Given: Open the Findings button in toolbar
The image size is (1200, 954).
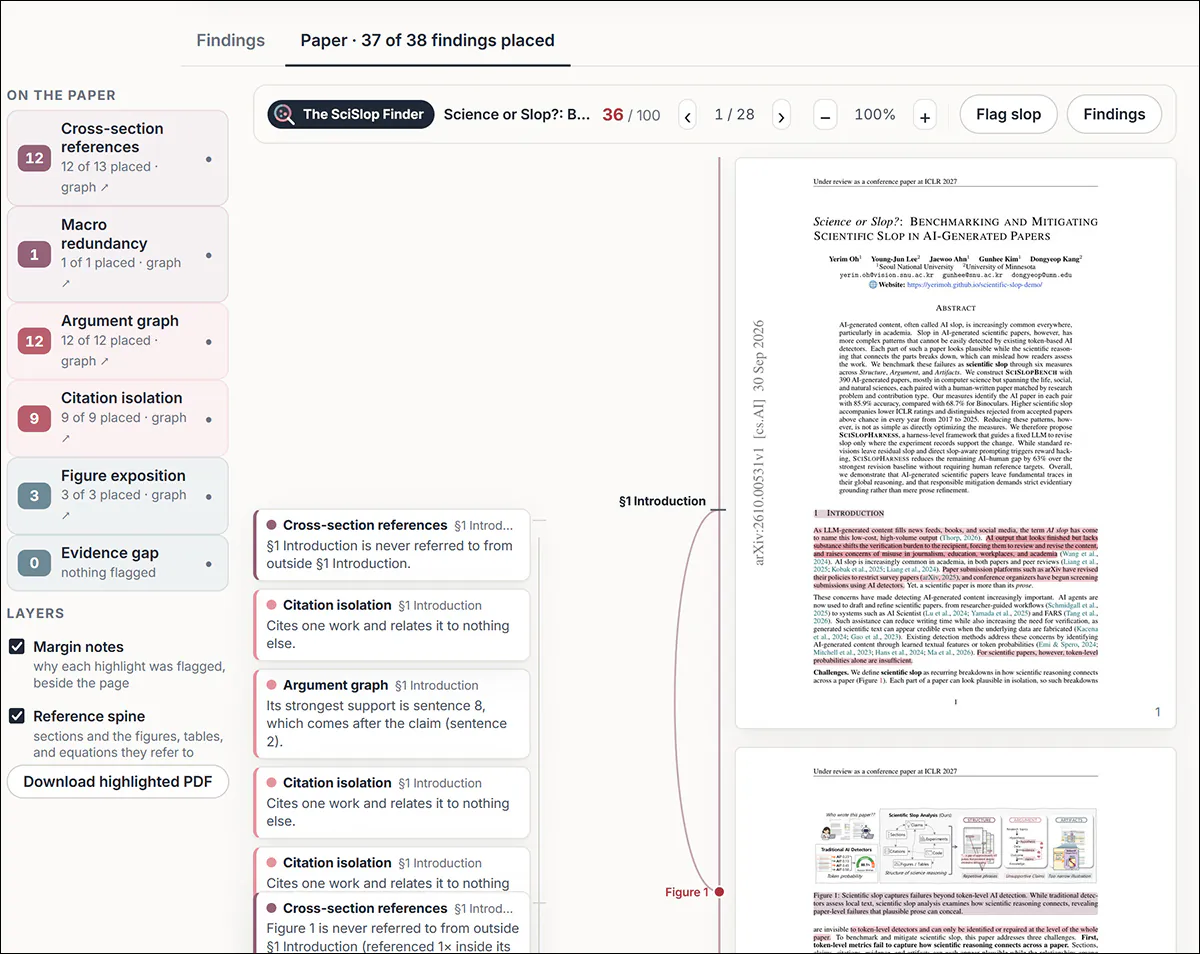Looking at the screenshot, I should 1114,114.
